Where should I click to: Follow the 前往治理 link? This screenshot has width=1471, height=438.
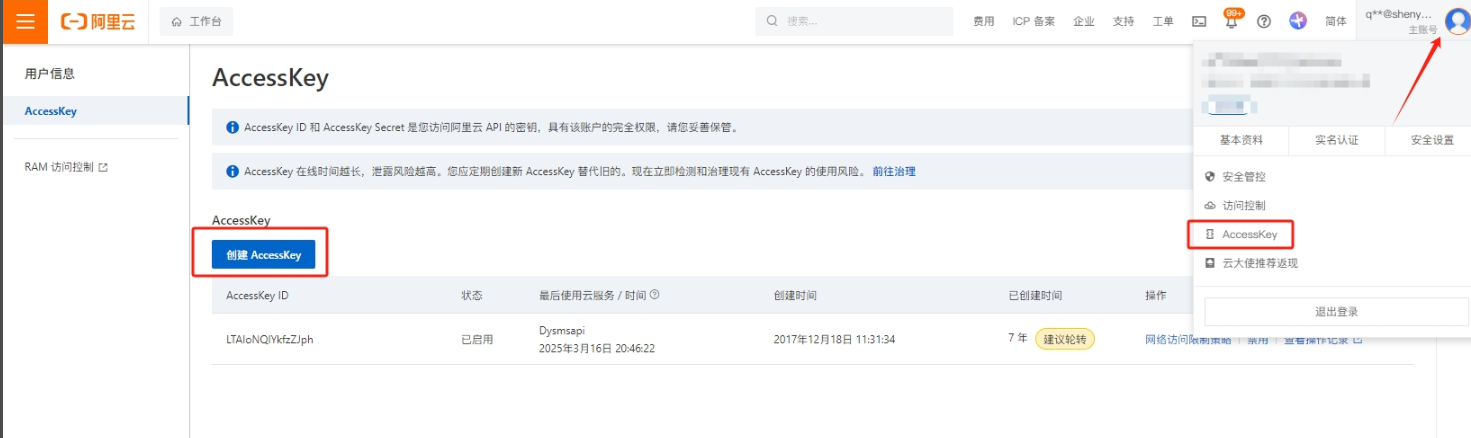894,171
